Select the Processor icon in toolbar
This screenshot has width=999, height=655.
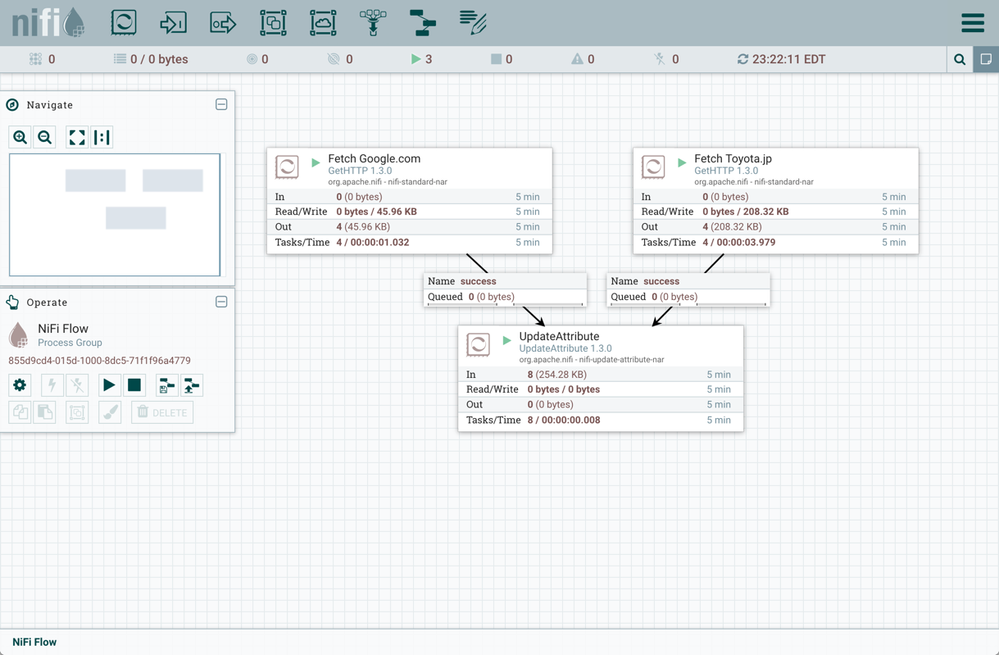[124, 22]
